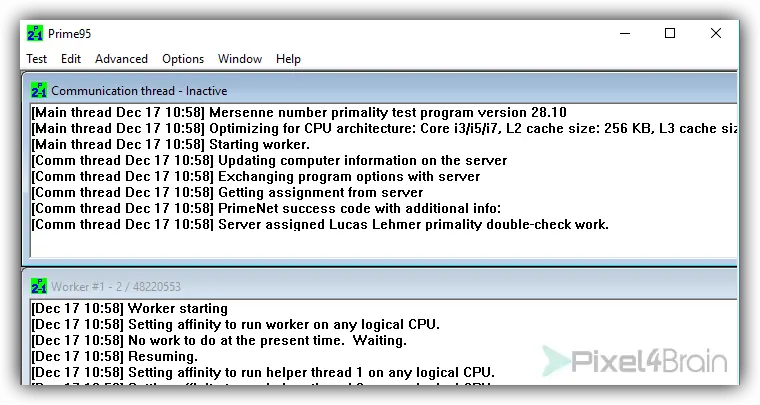
Task: Click the 'Getting assignment from server' line
Action: click(x=227, y=192)
